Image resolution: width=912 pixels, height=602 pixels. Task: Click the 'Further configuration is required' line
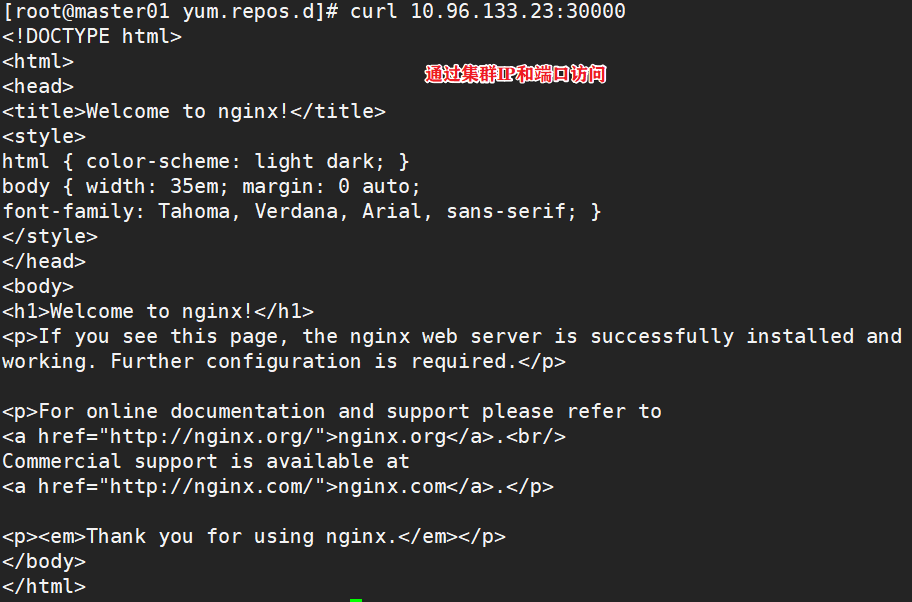284,362
